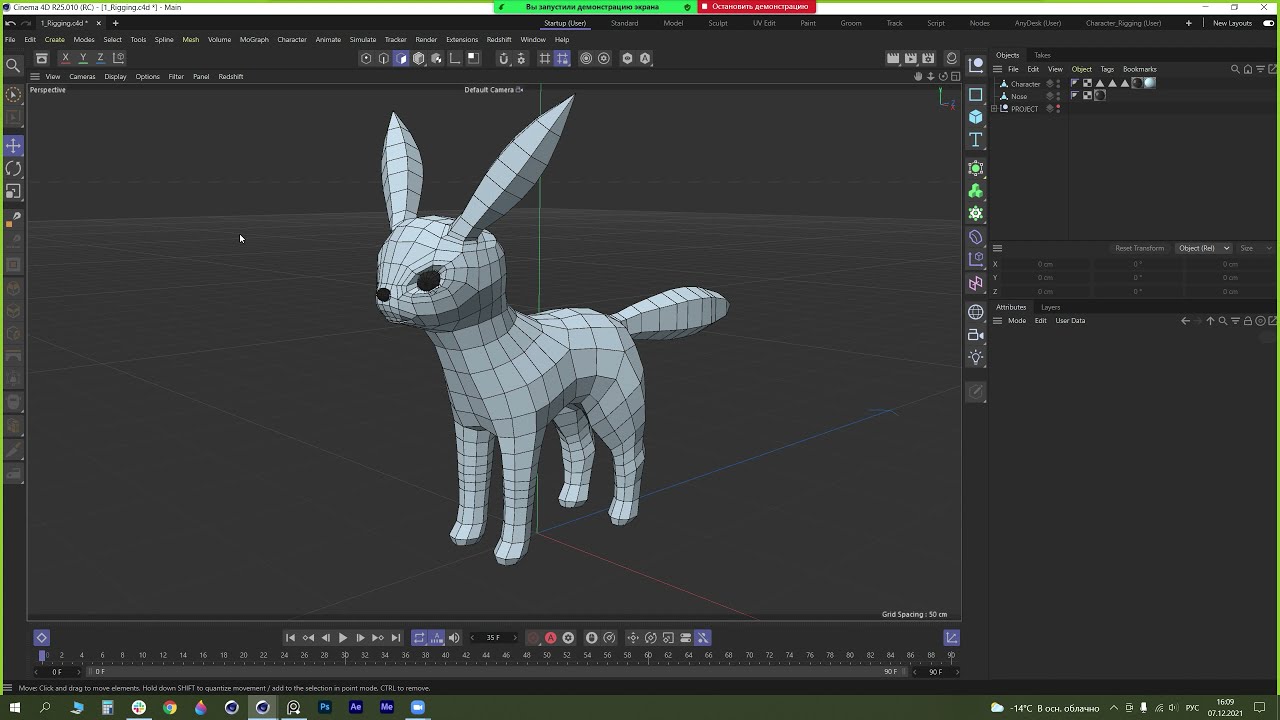1280x720 pixels.
Task: Select the Move tool in left toolbar
Action: point(14,146)
